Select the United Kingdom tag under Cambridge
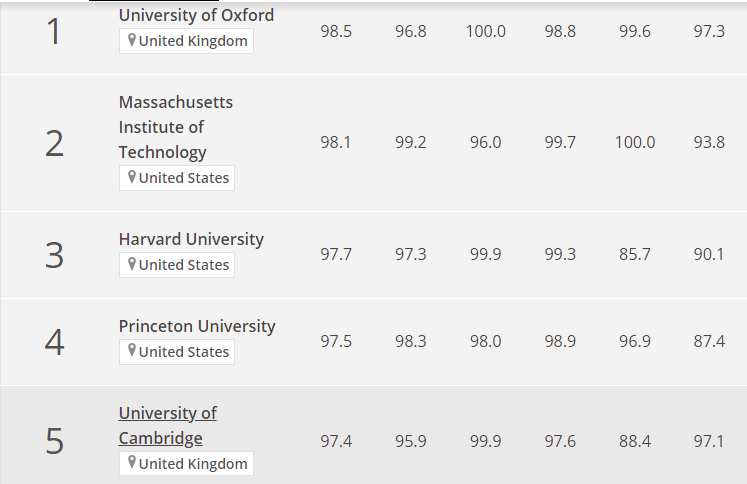The image size is (747, 484). pos(186,464)
